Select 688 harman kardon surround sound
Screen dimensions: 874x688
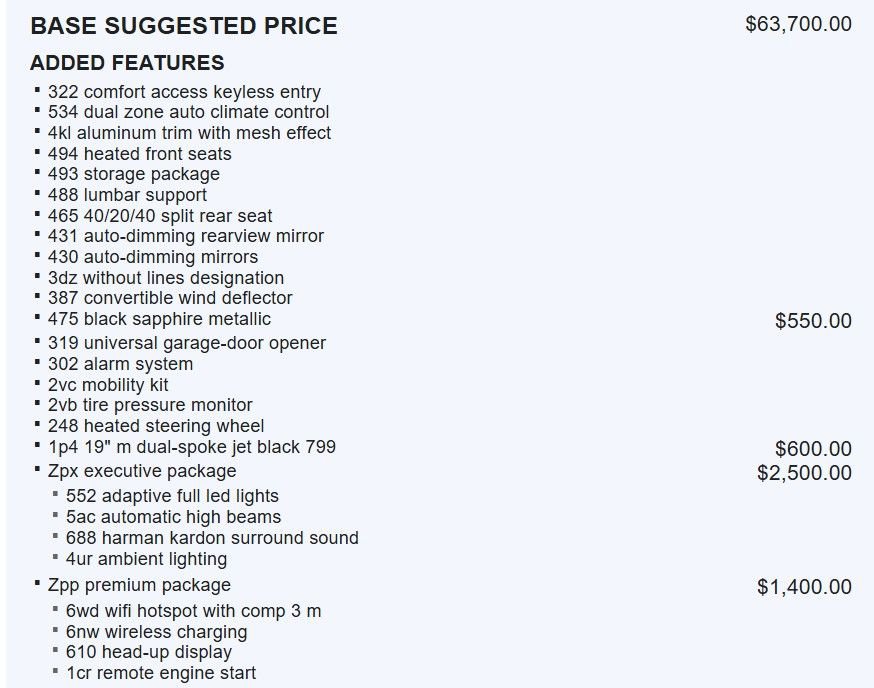click(x=212, y=538)
